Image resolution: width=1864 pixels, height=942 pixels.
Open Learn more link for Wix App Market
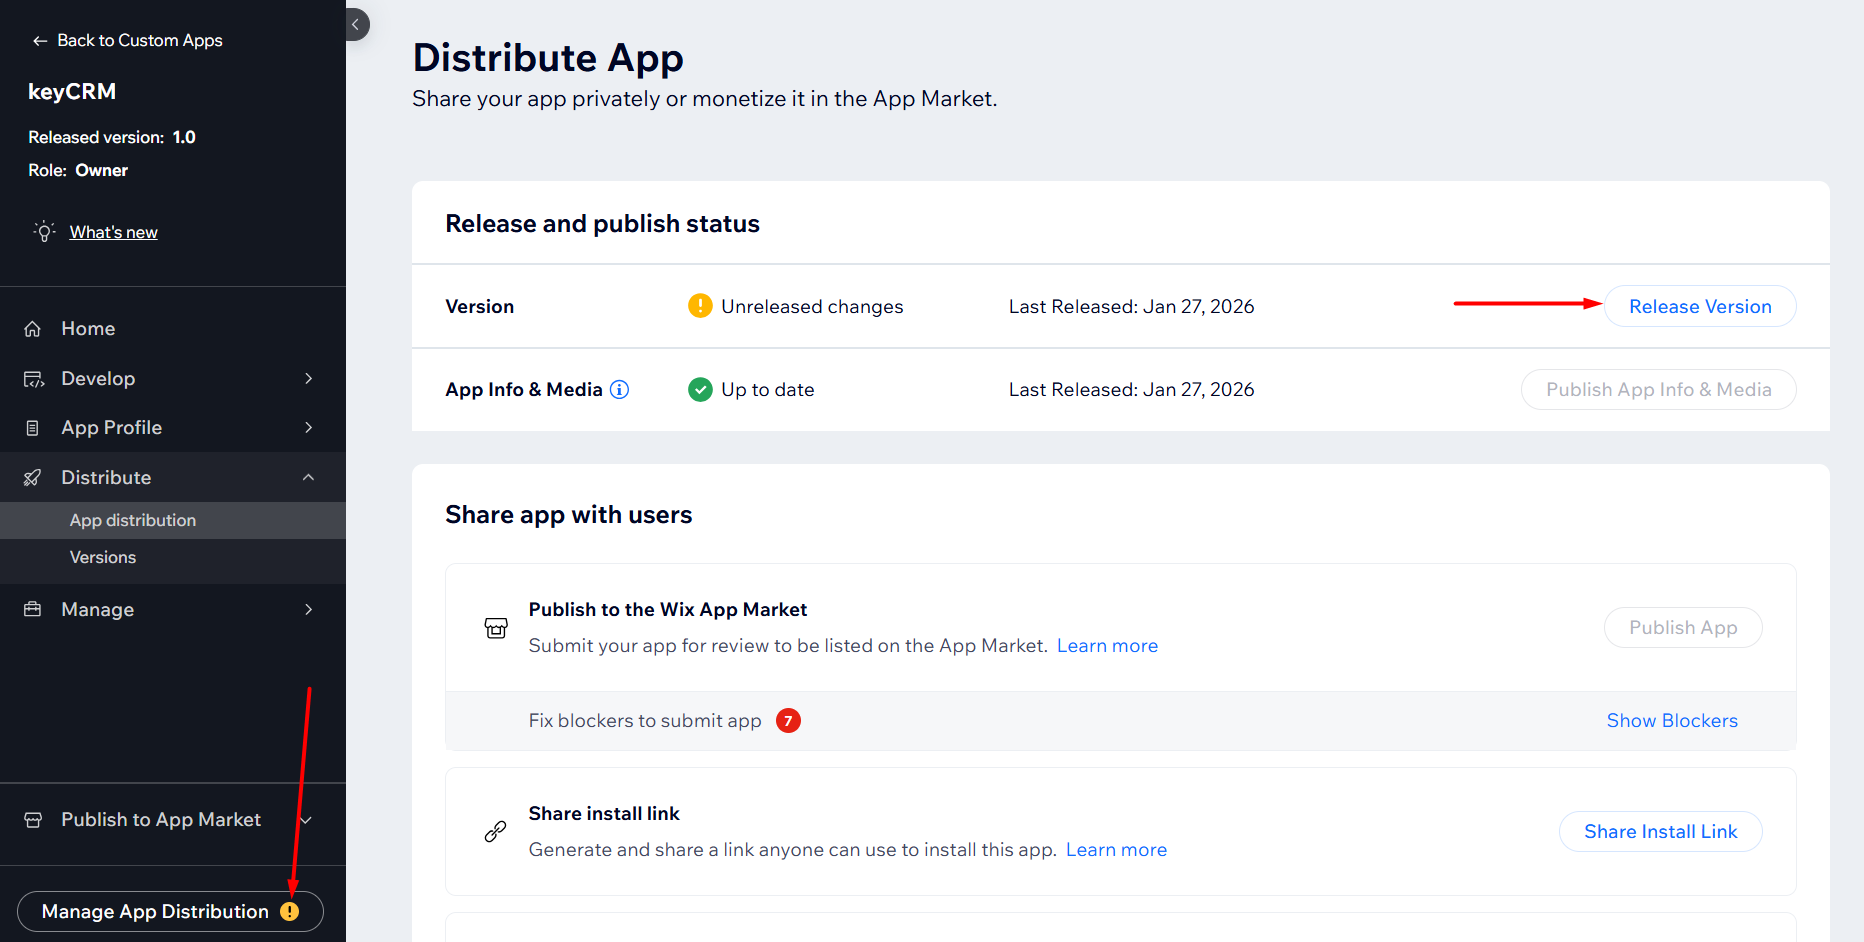pos(1107,646)
